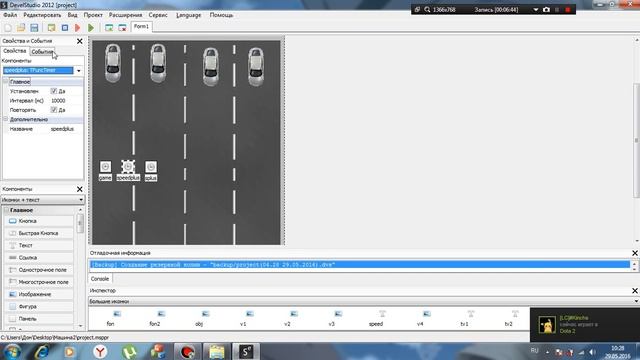Open Yandex browser from taskbar
The image size is (640, 360).
100,351
